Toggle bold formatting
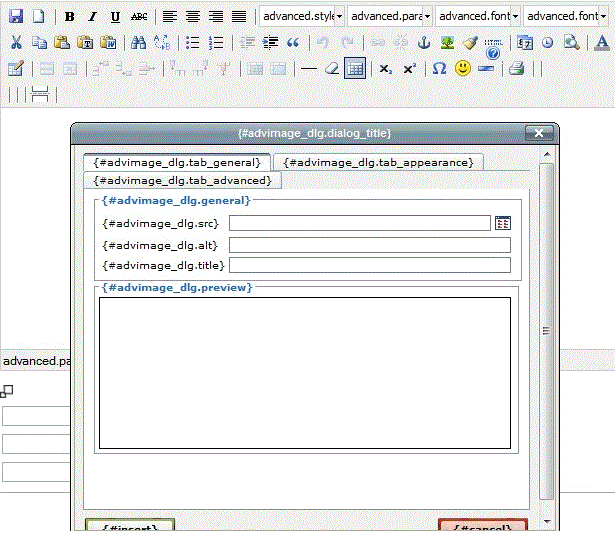Viewport: 615px width, 545px height. click(69, 17)
